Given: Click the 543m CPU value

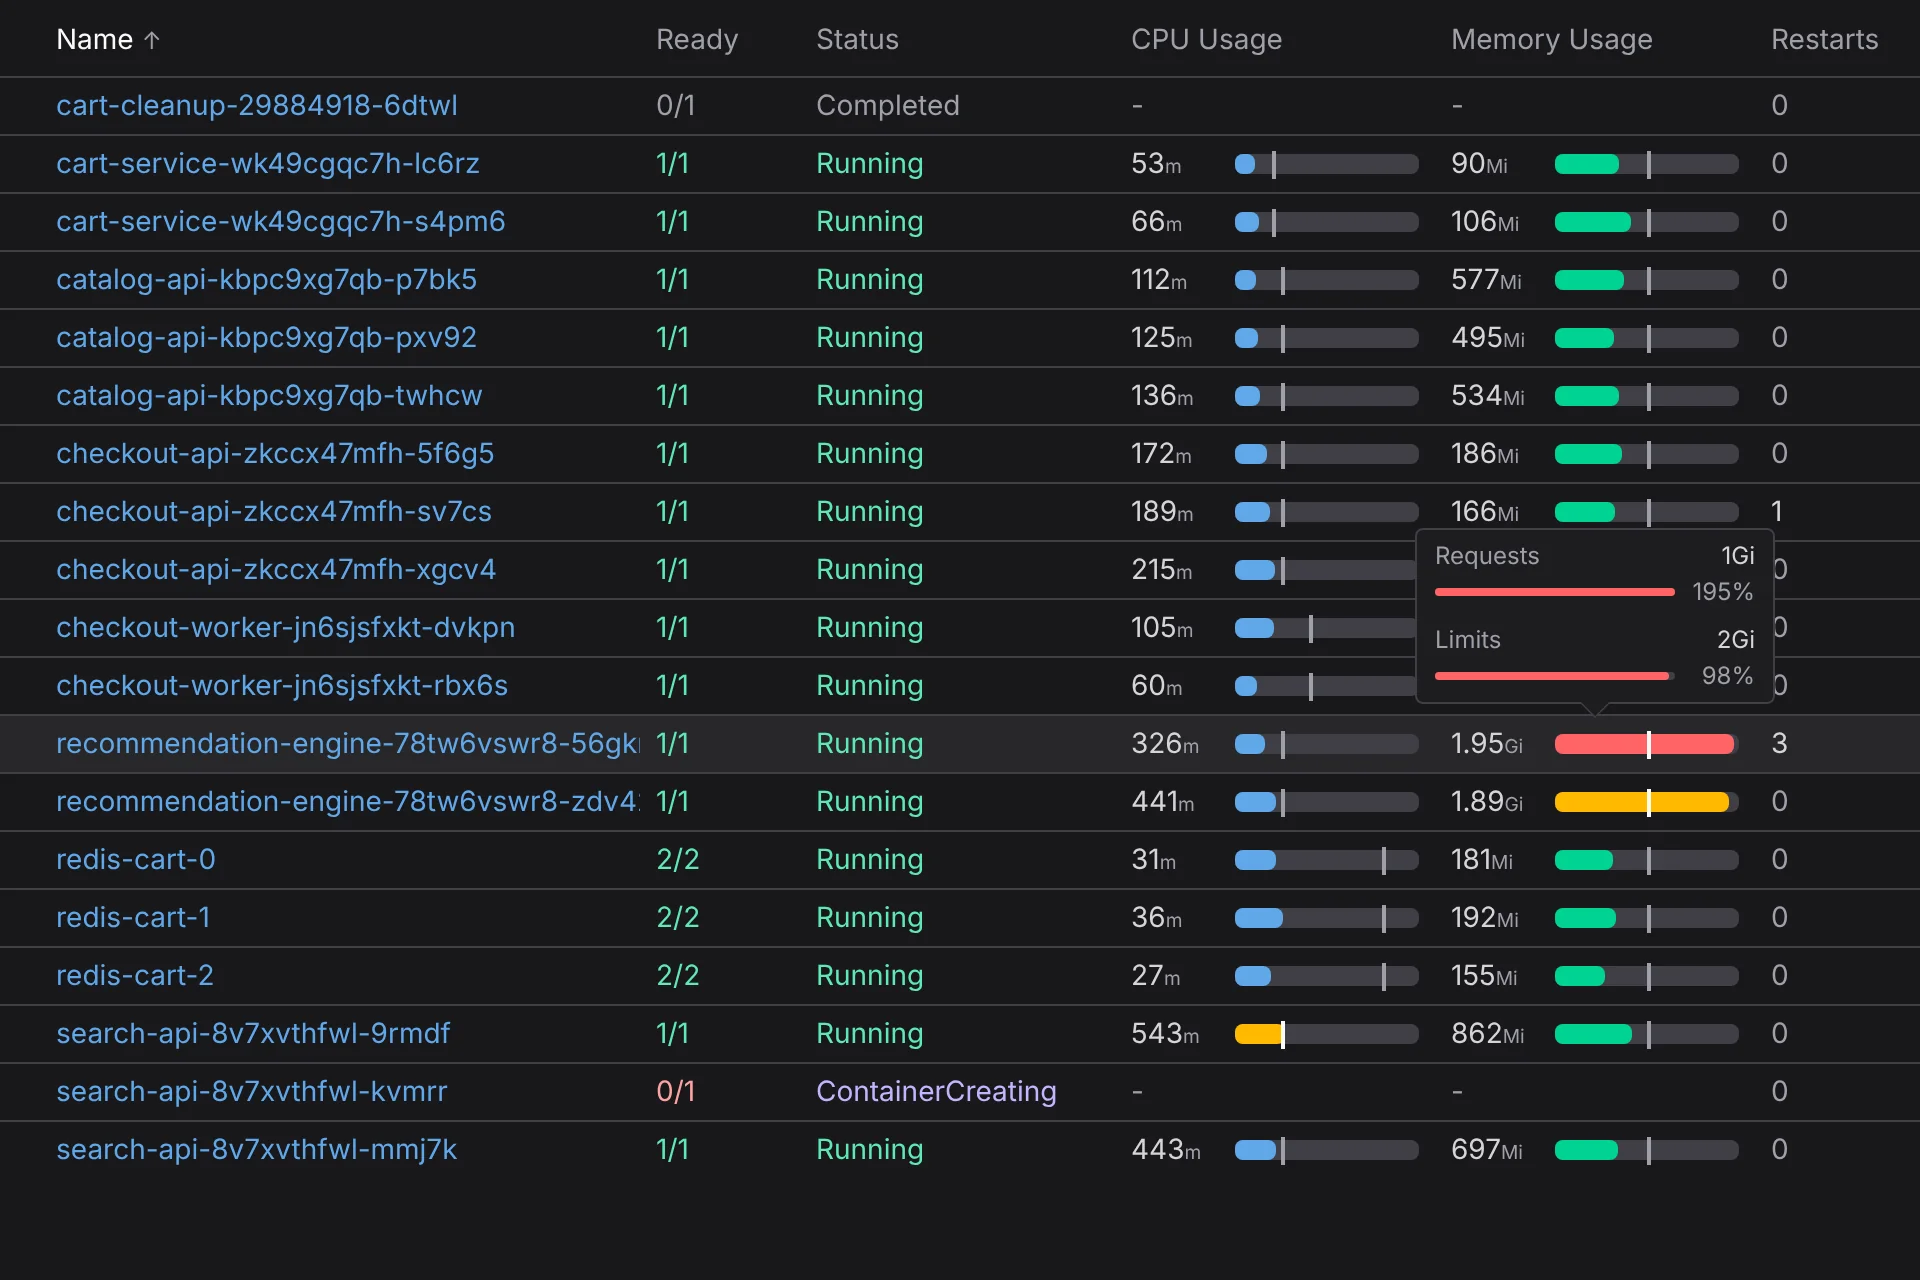Looking at the screenshot, I should pyautogui.click(x=1165, y=1033).
